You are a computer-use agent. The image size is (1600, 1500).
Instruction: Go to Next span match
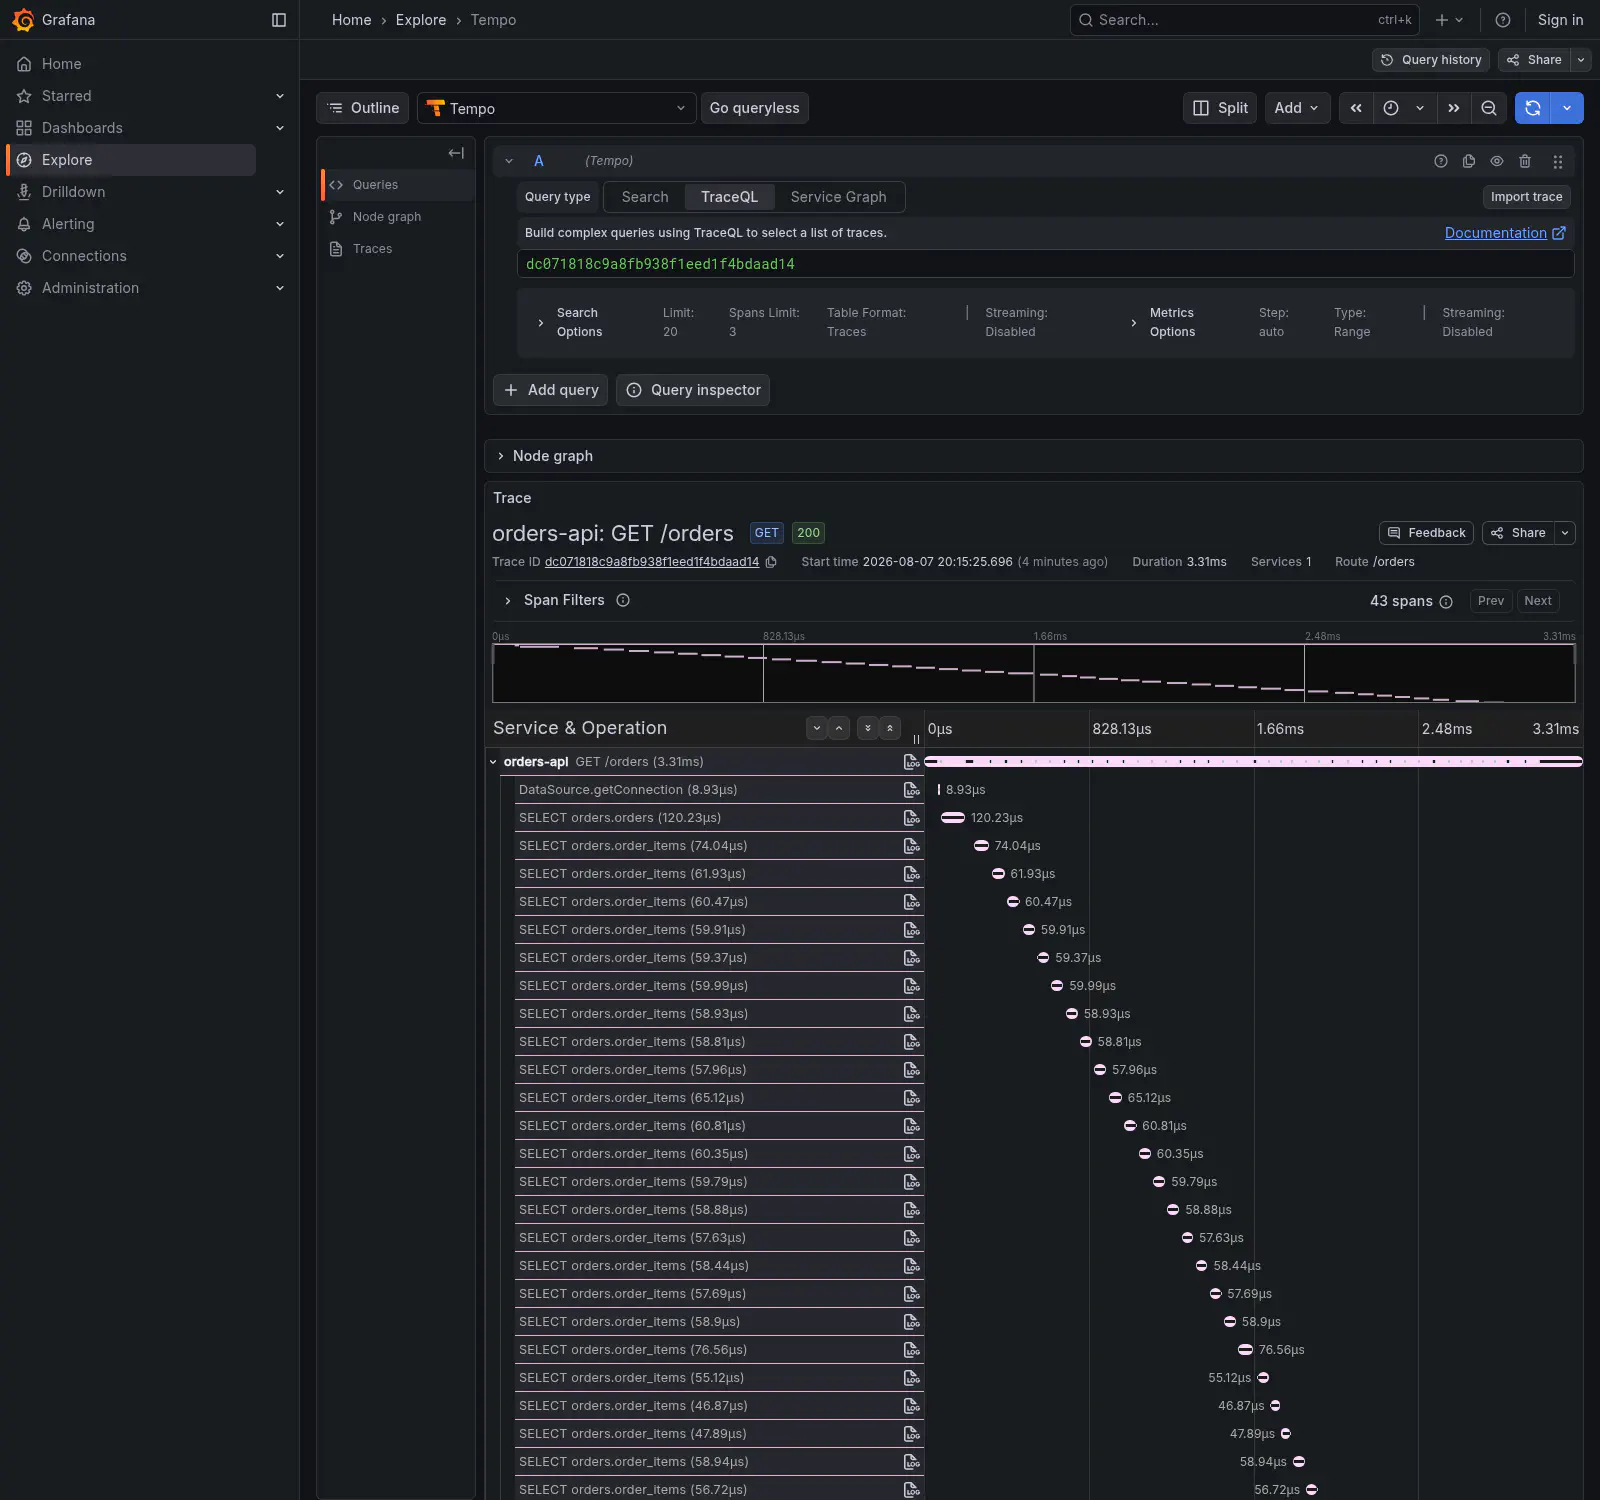pyautogui.click(x=1538, y=601)
